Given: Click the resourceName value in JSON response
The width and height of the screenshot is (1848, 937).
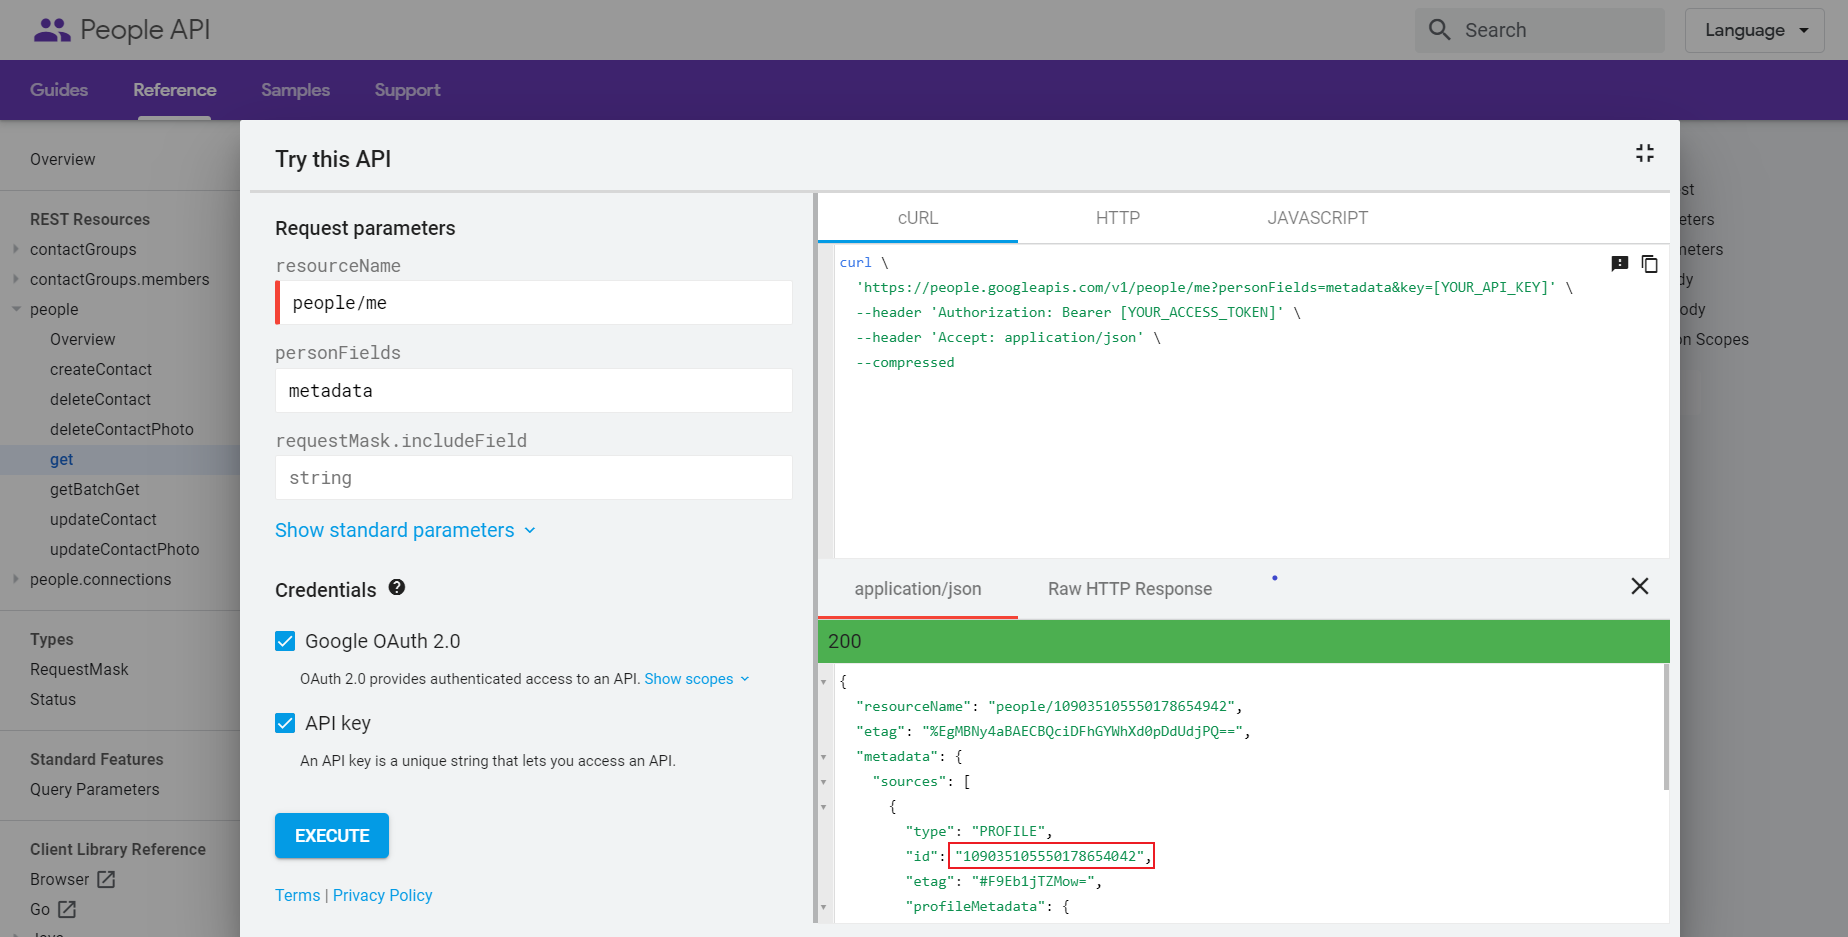Looking at the screenshot, I should tap(1114, 707).
